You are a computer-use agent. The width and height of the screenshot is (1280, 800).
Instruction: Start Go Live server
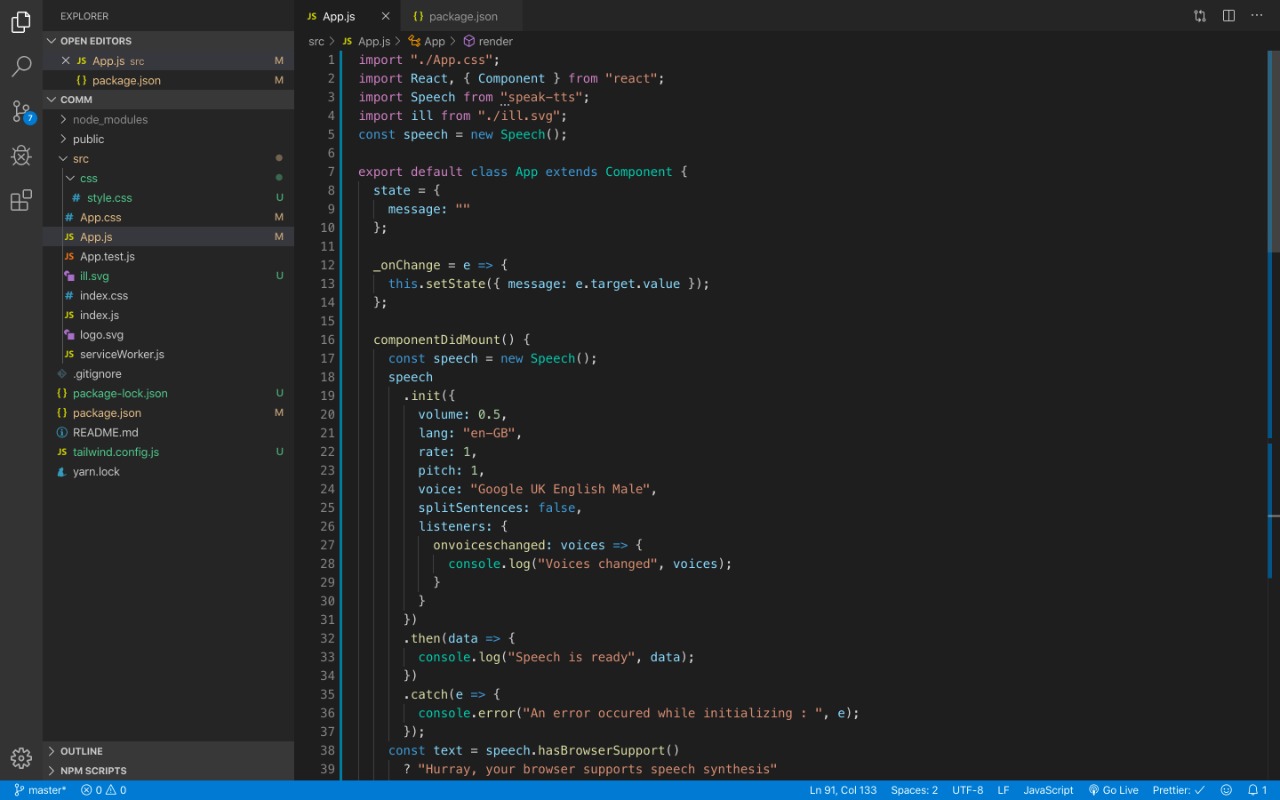tap(1113, 790)
